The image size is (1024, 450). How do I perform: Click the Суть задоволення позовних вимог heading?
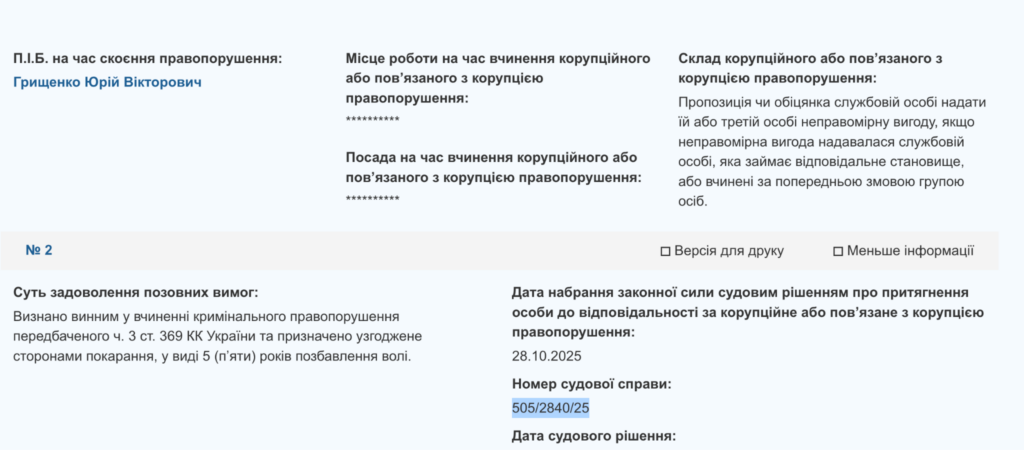click(x=136, y=292)
